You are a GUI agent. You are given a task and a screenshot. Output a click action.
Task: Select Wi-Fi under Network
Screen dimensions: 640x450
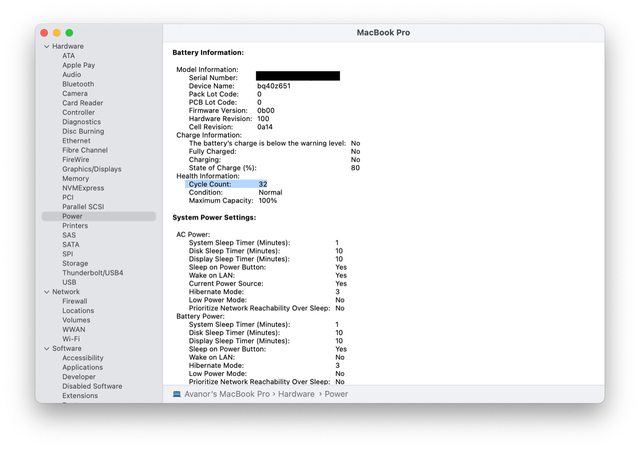point(71,339)
